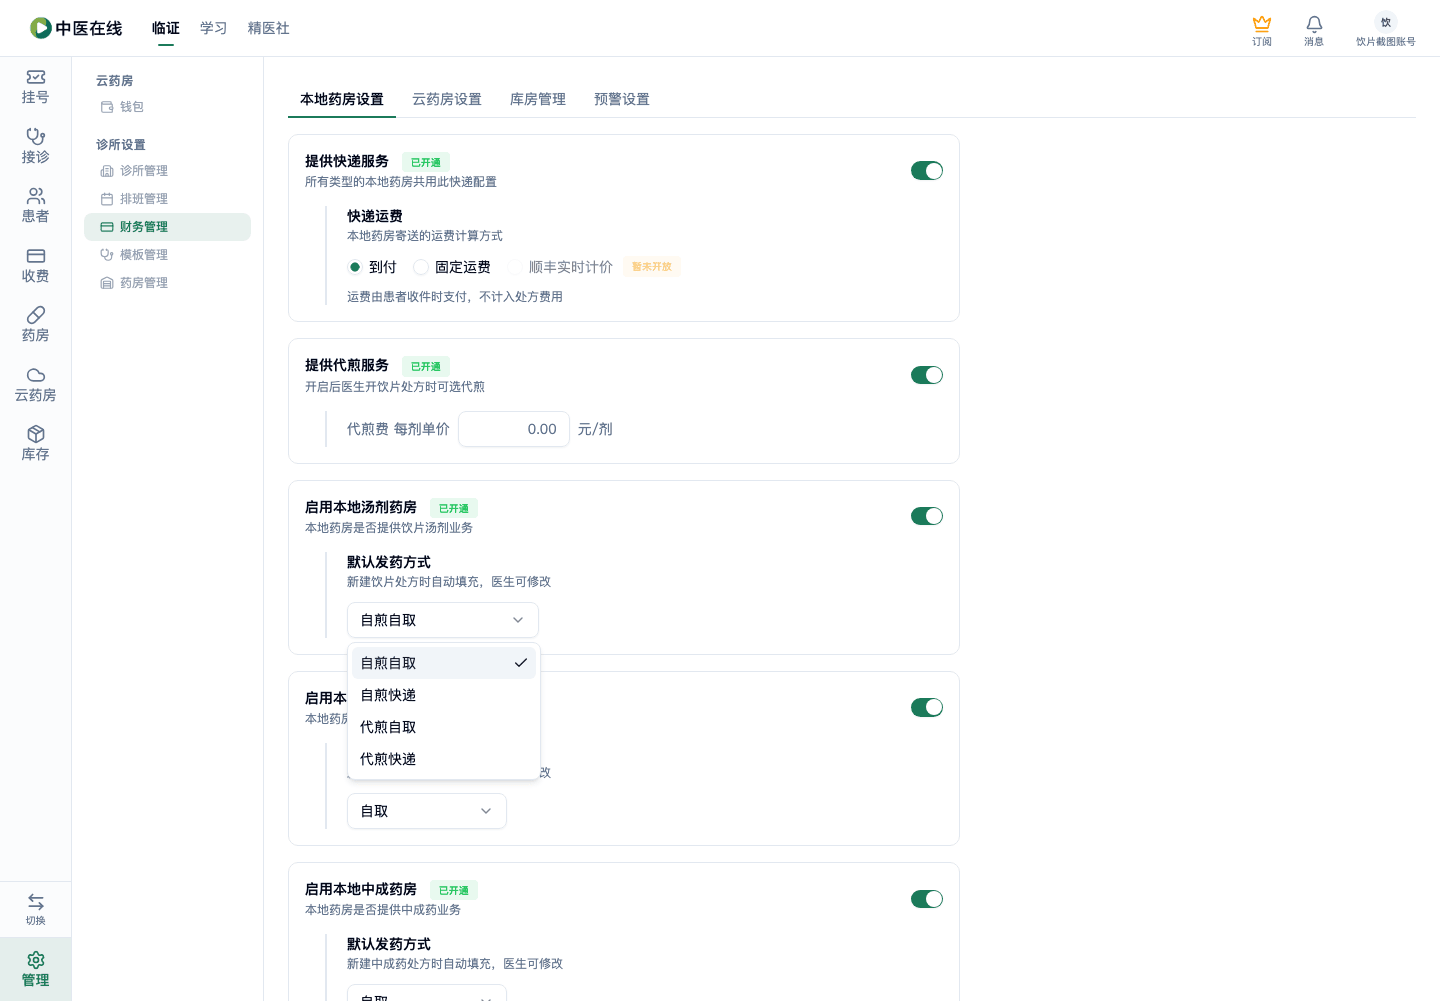Open 财务管理 in the side menu
Image resolution: width=1440 pixels, height=1001 pixels.
point(167,227)
